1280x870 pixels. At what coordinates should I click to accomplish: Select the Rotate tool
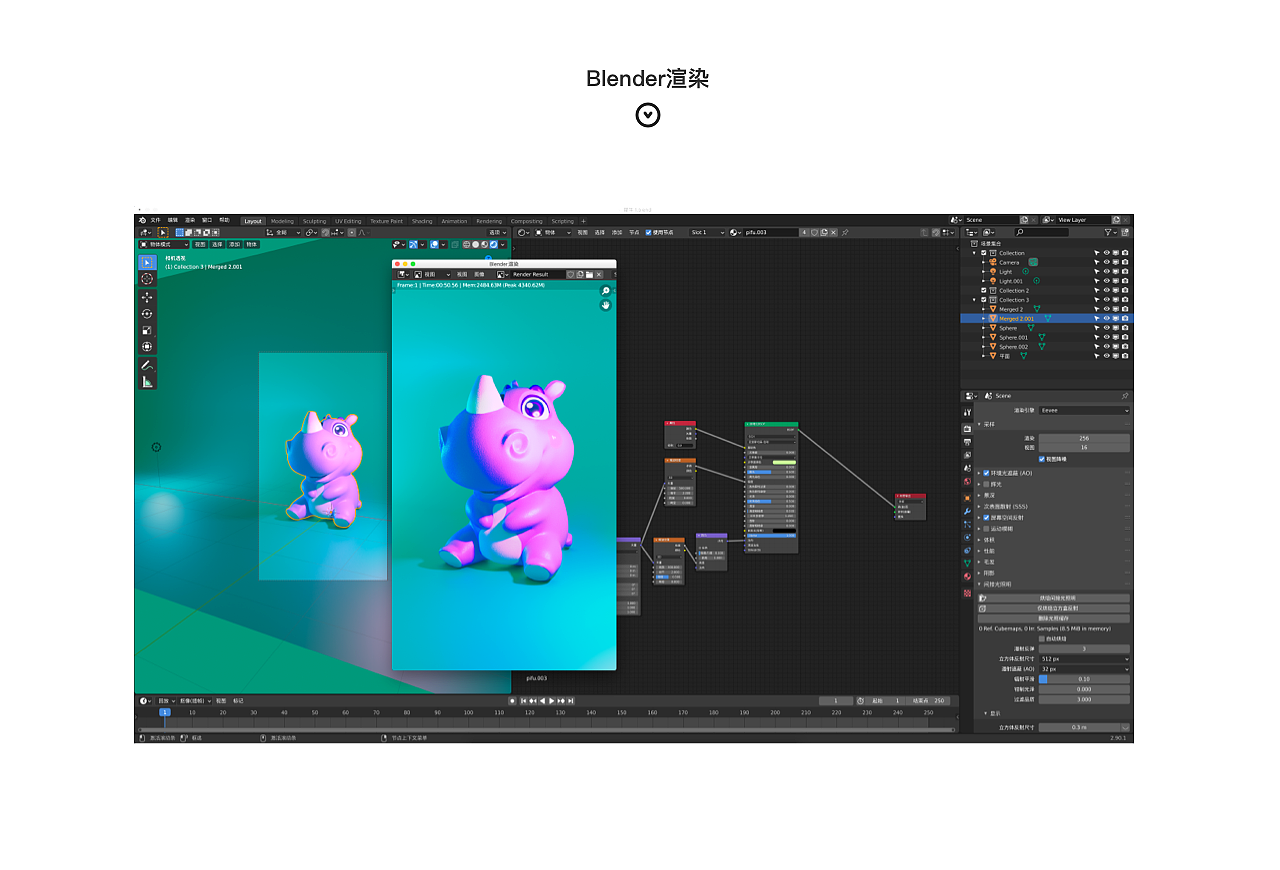147,313
